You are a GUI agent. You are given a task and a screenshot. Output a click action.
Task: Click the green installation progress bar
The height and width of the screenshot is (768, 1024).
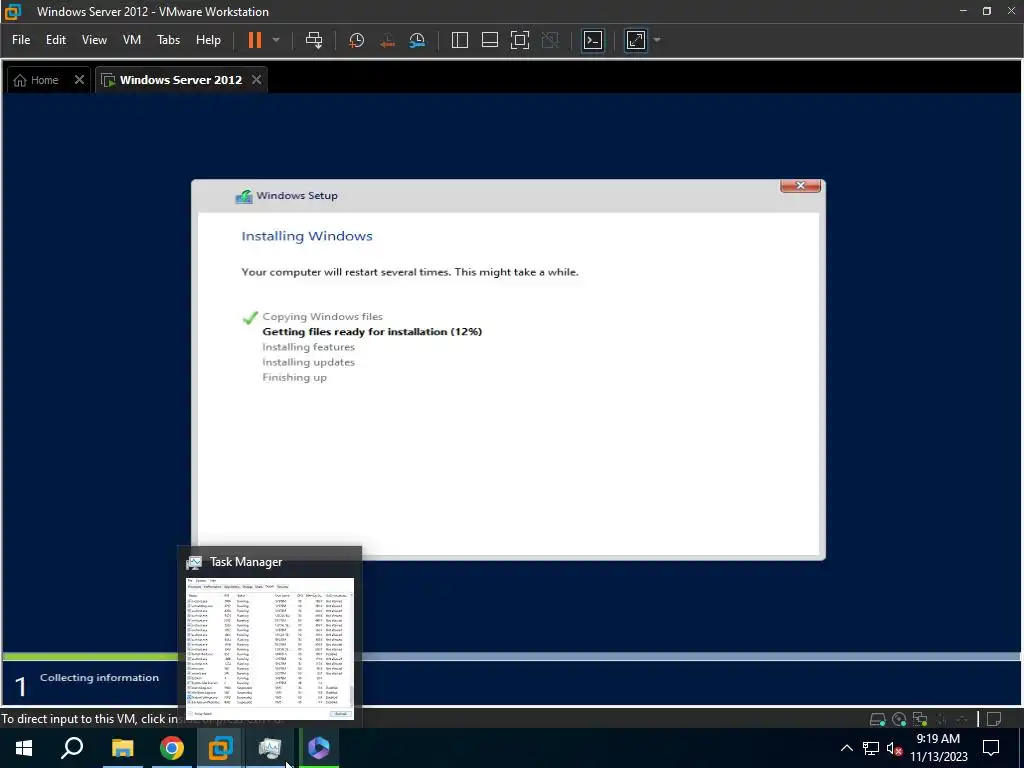pos(90,656)
